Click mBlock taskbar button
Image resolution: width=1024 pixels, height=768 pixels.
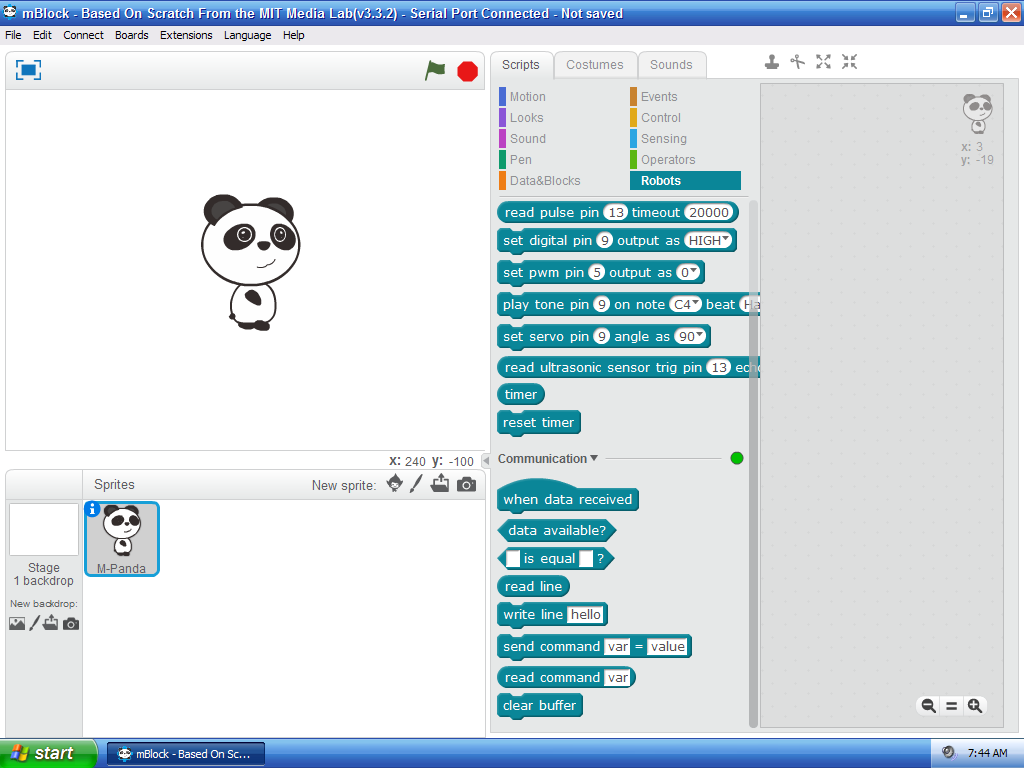(186, 754)
